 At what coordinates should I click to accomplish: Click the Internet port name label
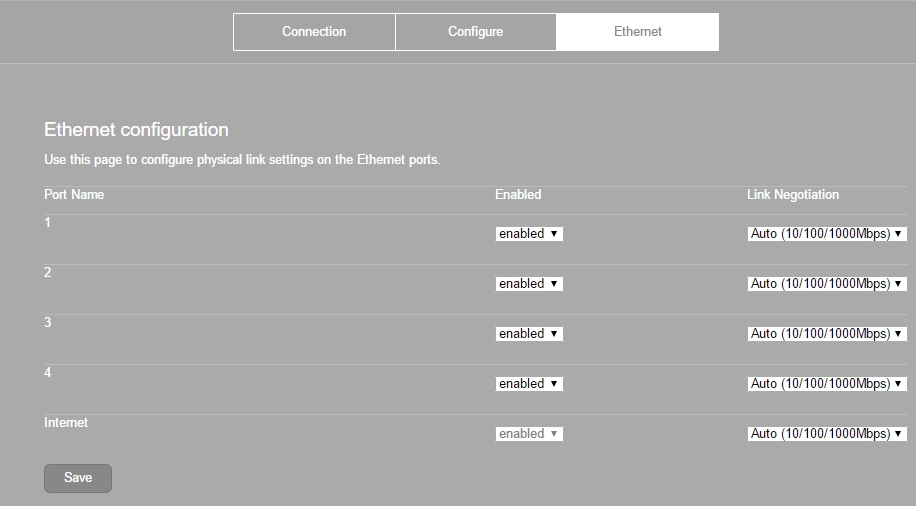[x=66, y=422]
